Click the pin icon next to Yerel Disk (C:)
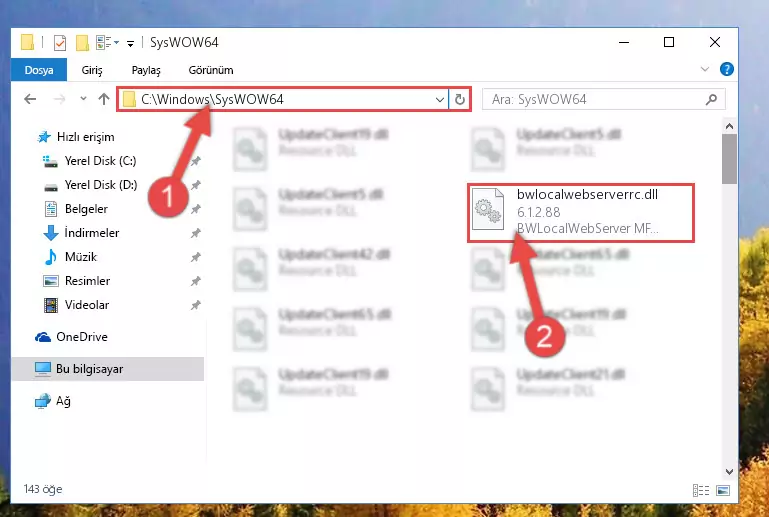 (196, 161)
